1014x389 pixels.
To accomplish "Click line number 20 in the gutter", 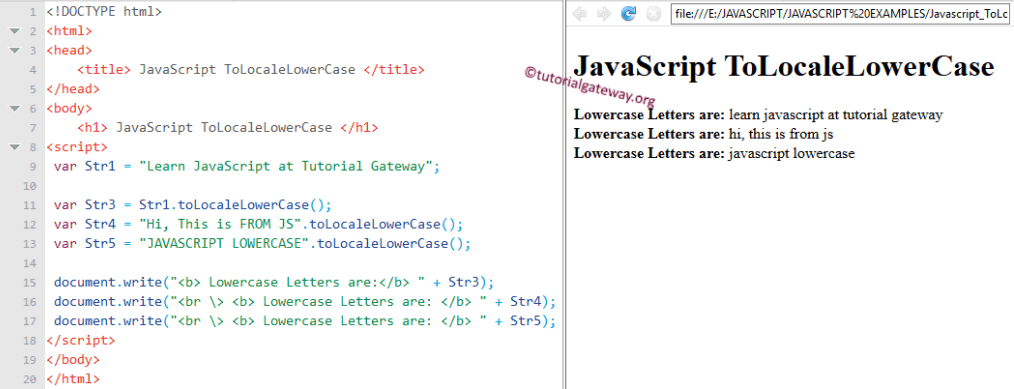I will tap(30, 379).
